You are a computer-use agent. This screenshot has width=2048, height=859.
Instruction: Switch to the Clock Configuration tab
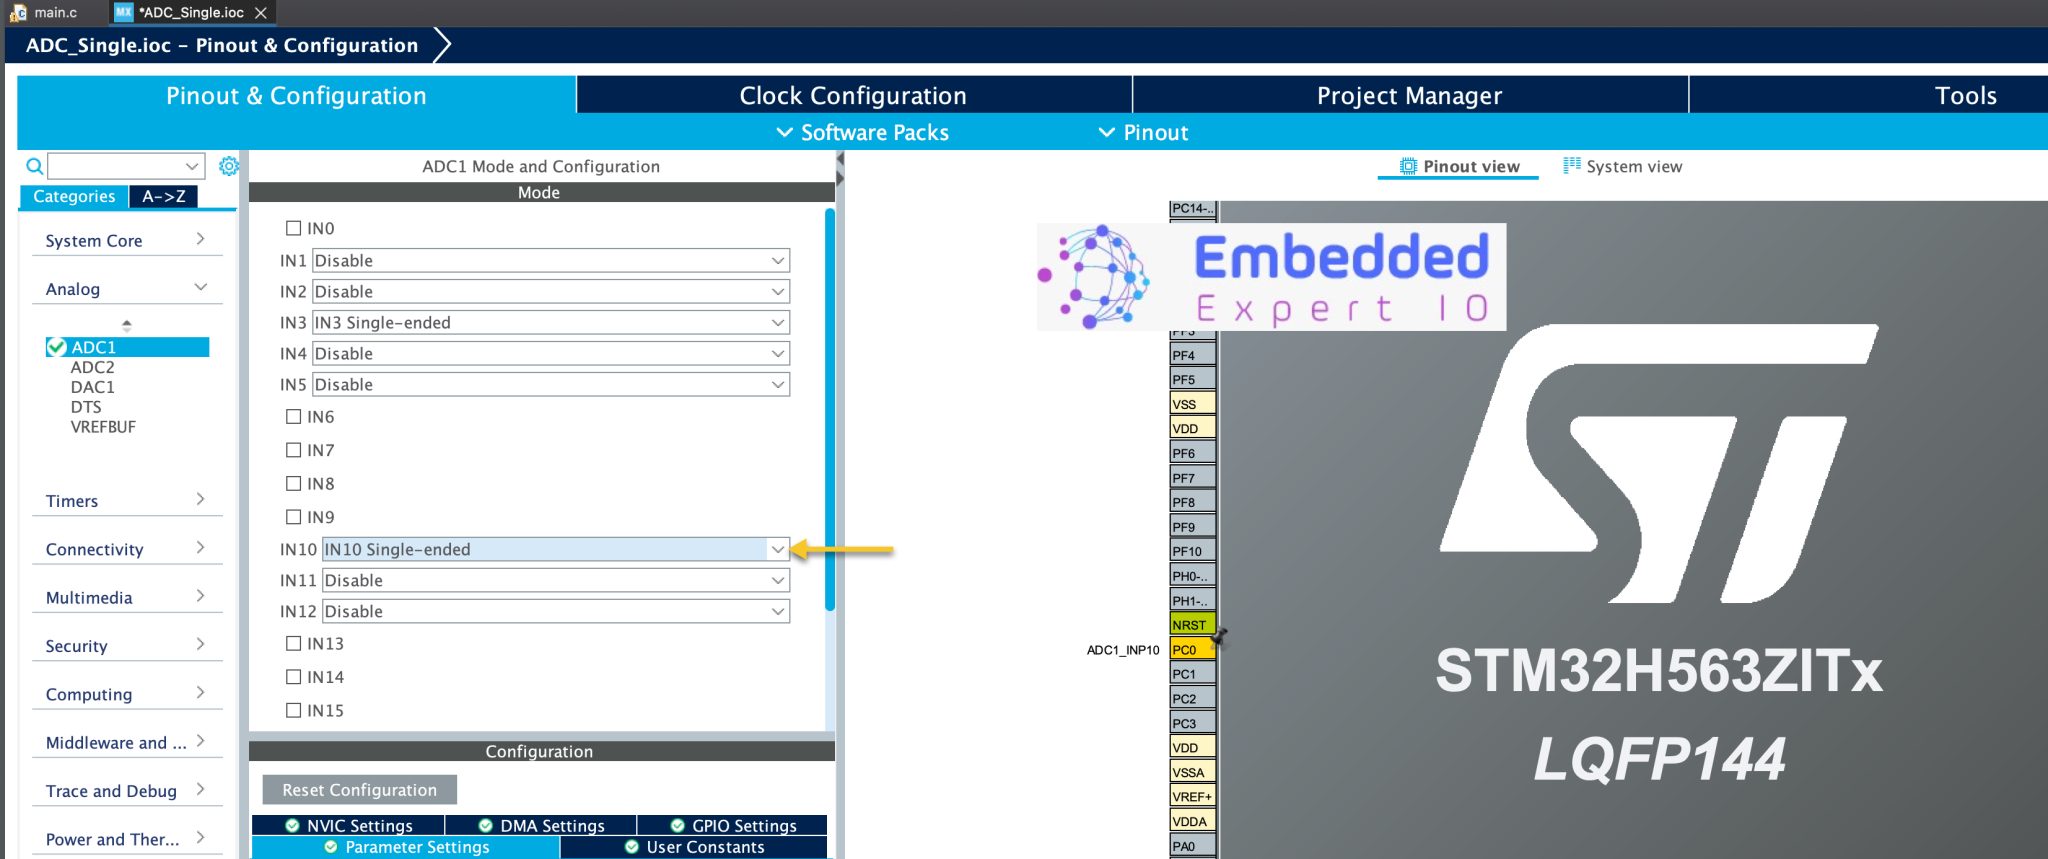tap(853, 96)
